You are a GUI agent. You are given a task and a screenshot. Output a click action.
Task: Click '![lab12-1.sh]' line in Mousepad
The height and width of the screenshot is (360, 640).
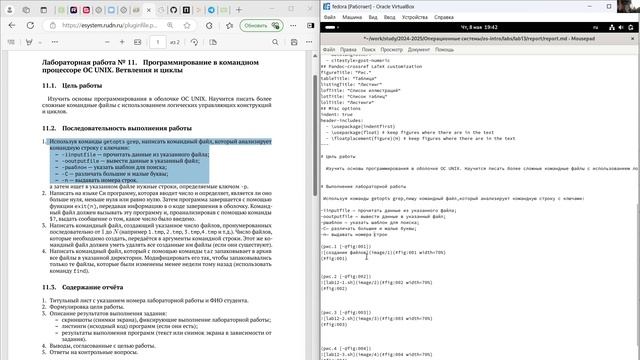click(x=376, y=282)
